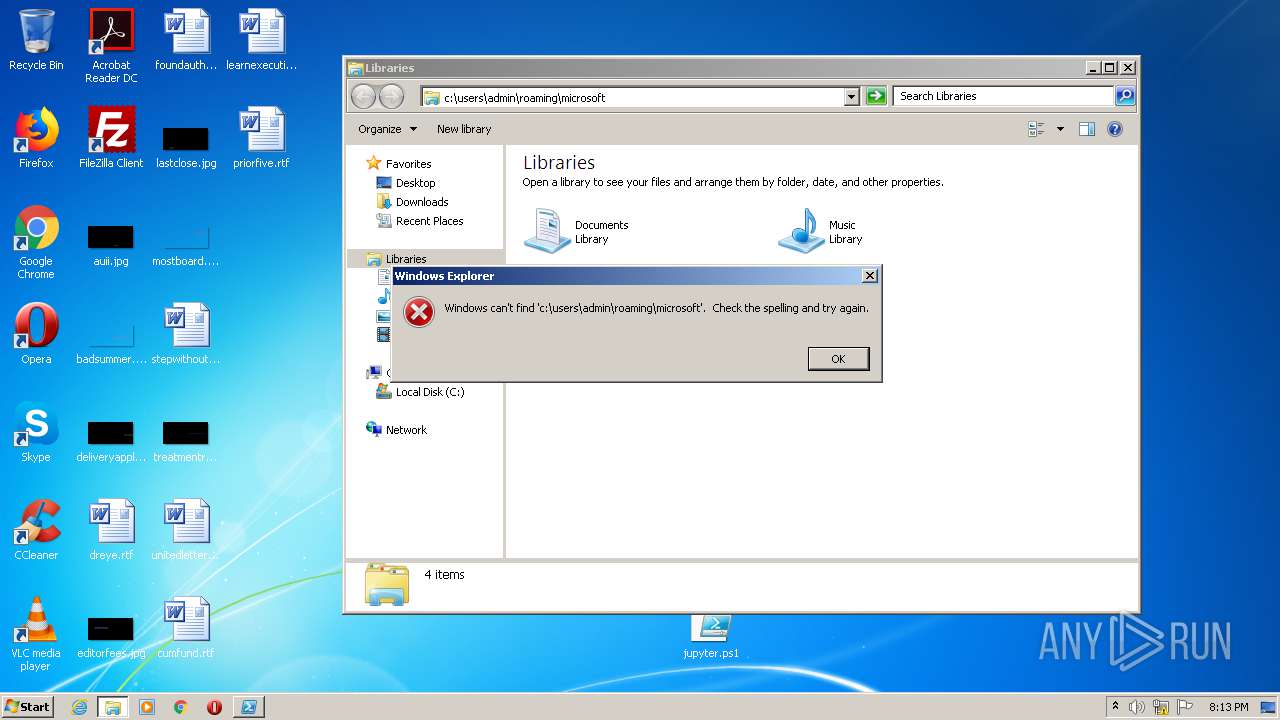The height and width of the screenshot is (720, 1280).
Task: Change view using the view icon
Action: click(1036, 129)
